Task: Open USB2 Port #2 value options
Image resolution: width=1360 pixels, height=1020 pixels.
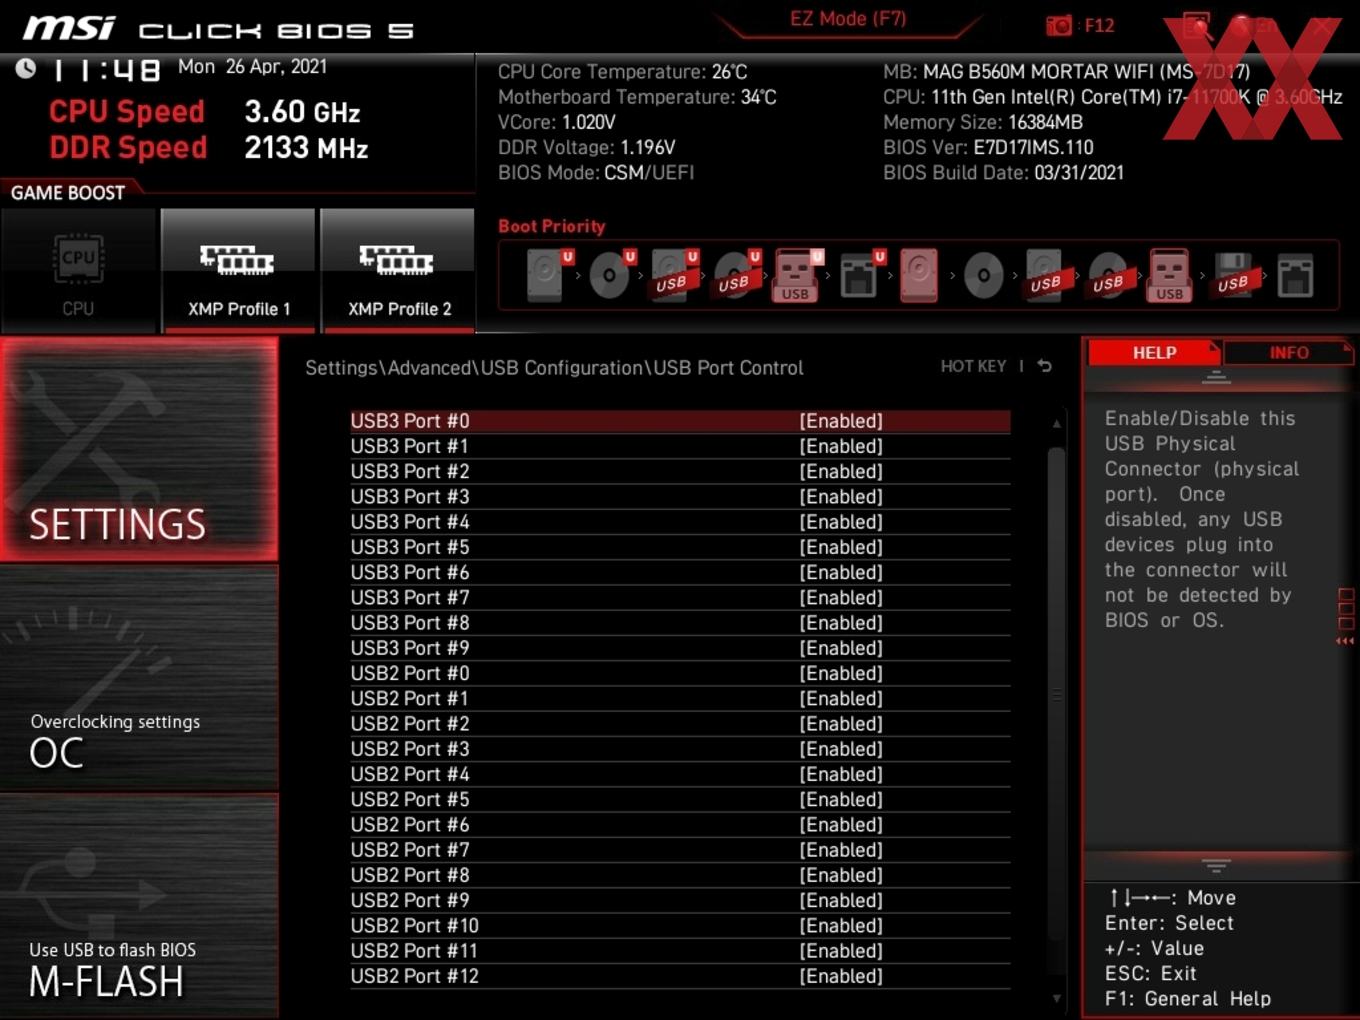Action: coord(841,724)
